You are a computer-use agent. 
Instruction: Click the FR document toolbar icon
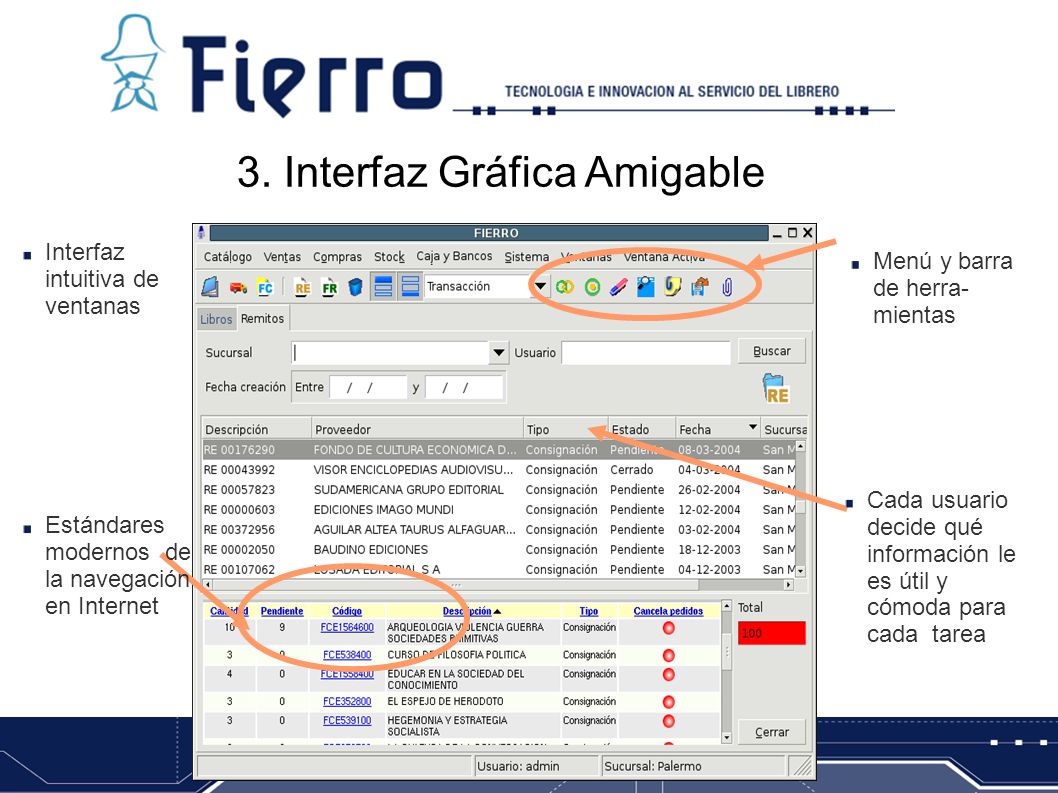point(329,288)
